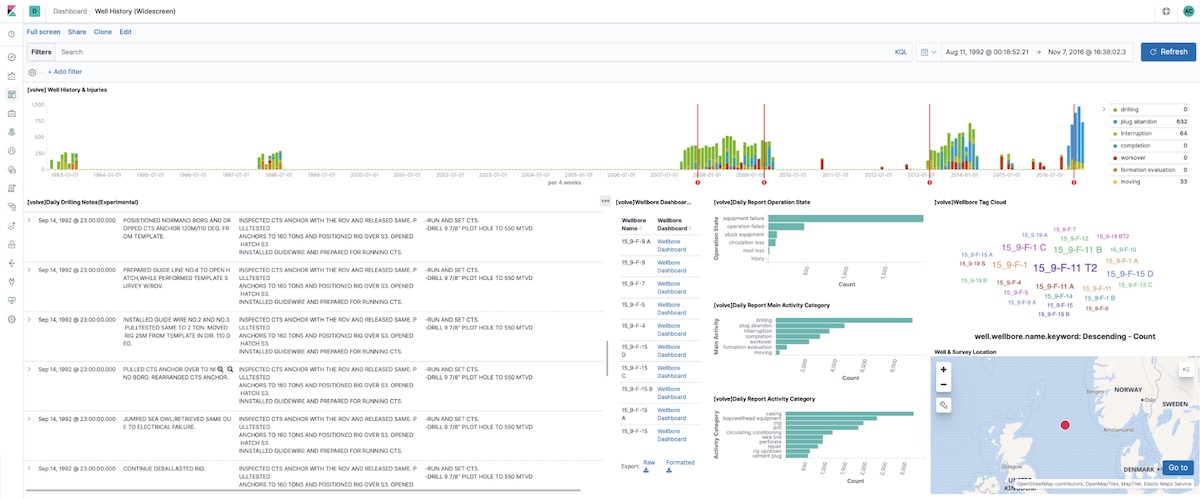Click the Daily Drilling Notes vertical scrollbar

[608, 360]
